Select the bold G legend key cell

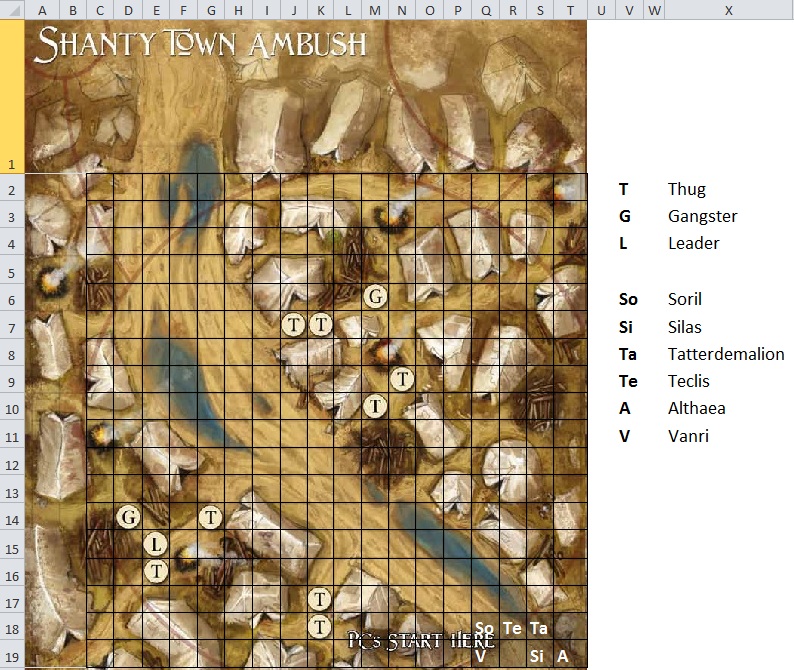[625, 216]
